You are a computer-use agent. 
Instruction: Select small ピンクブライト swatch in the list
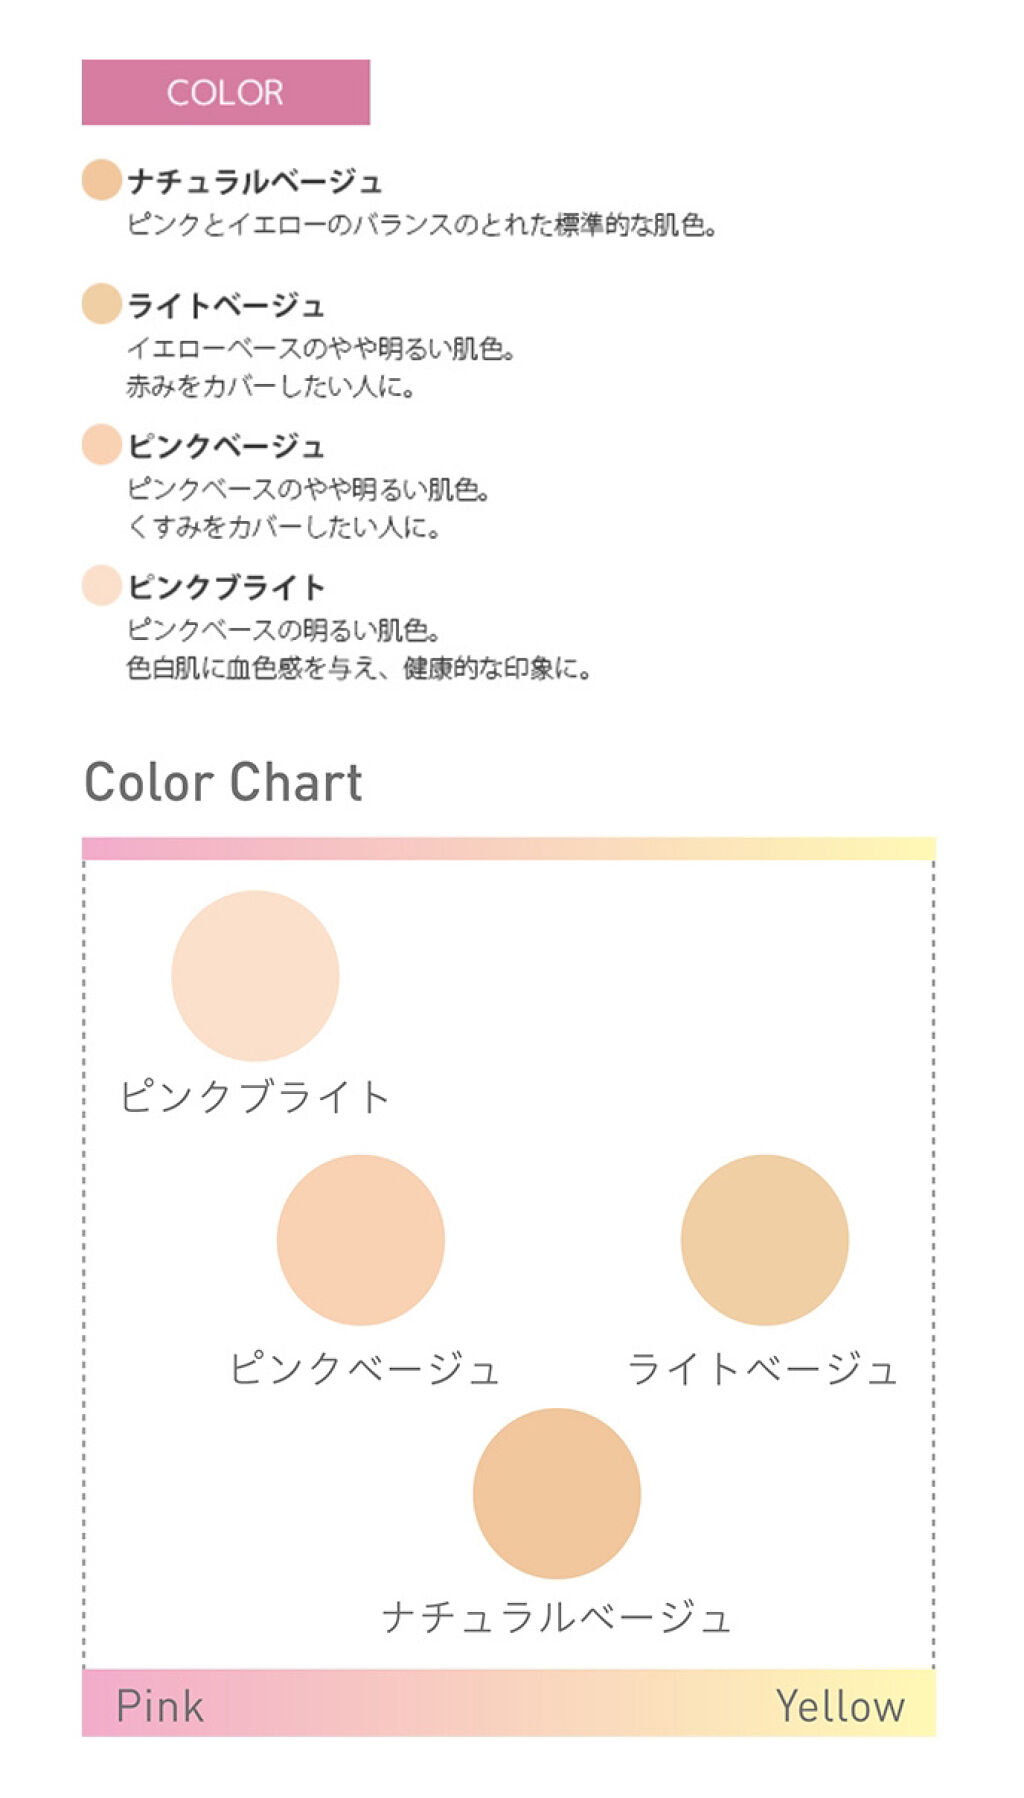click(x=101, y=585)
